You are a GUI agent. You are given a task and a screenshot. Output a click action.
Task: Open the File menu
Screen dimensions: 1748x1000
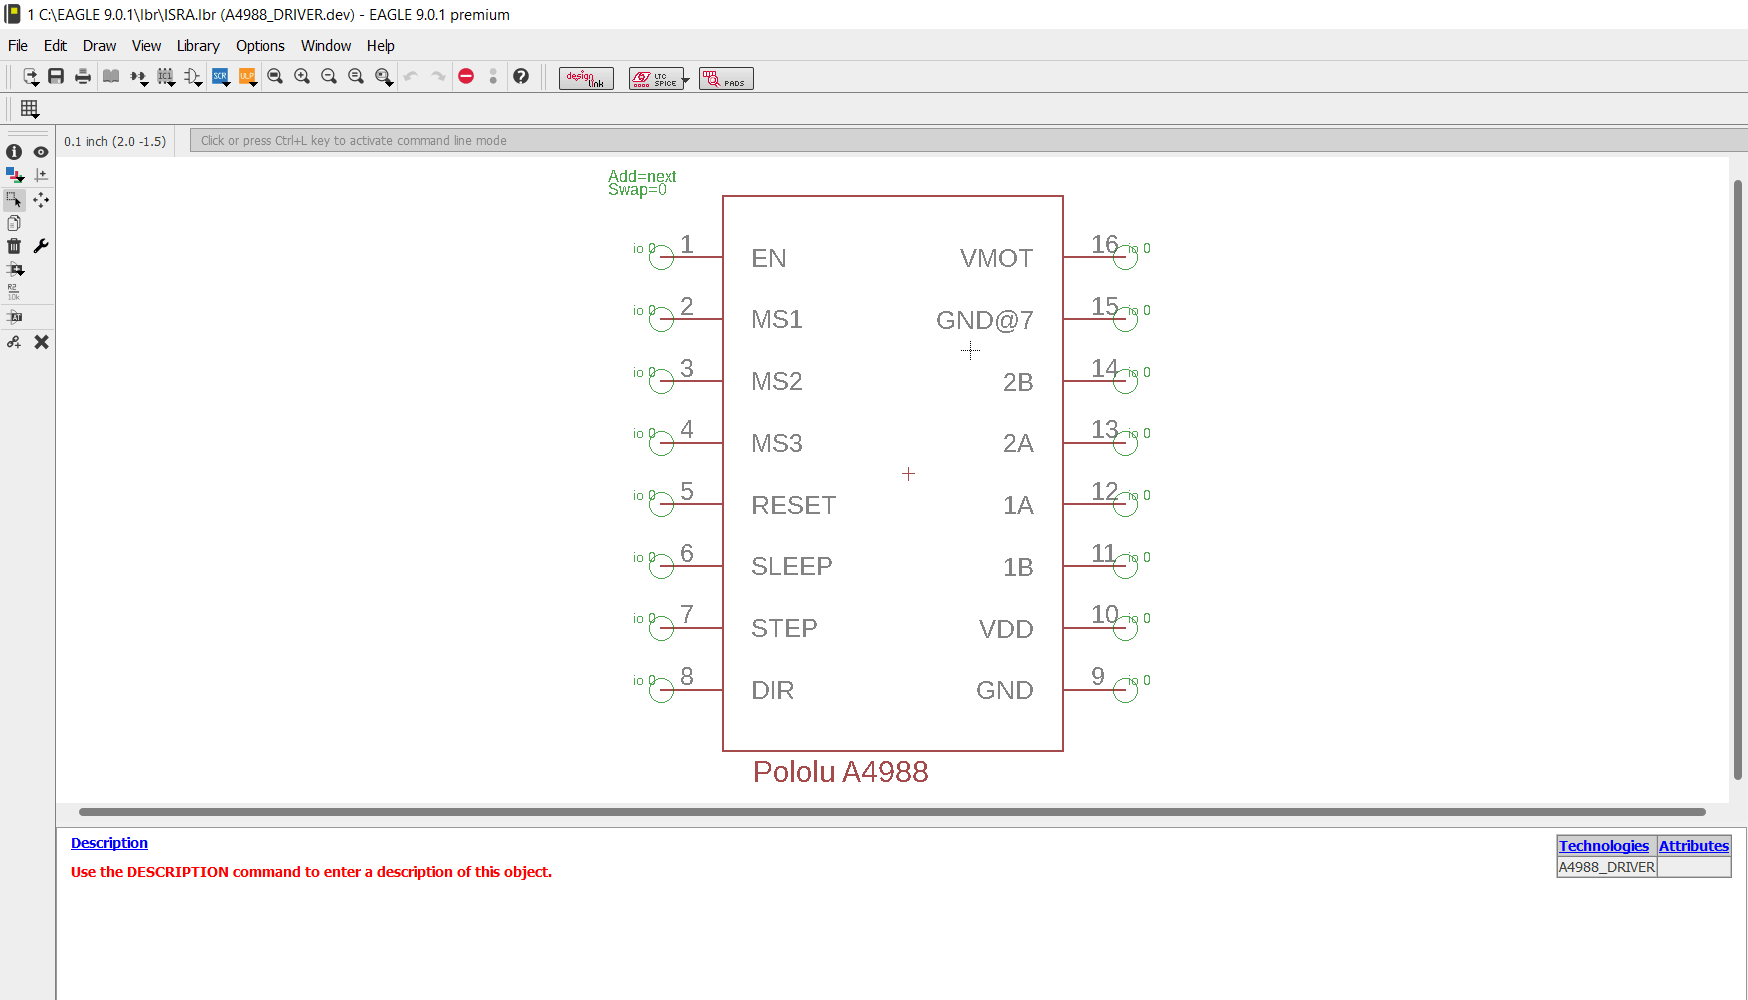pyautogui.click(x=18, y=46)
